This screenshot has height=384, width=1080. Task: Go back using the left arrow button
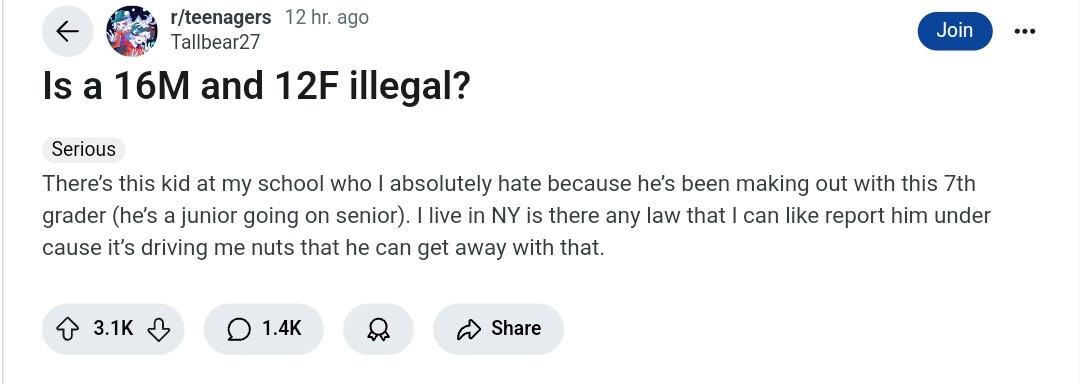[x=68, y=31]
